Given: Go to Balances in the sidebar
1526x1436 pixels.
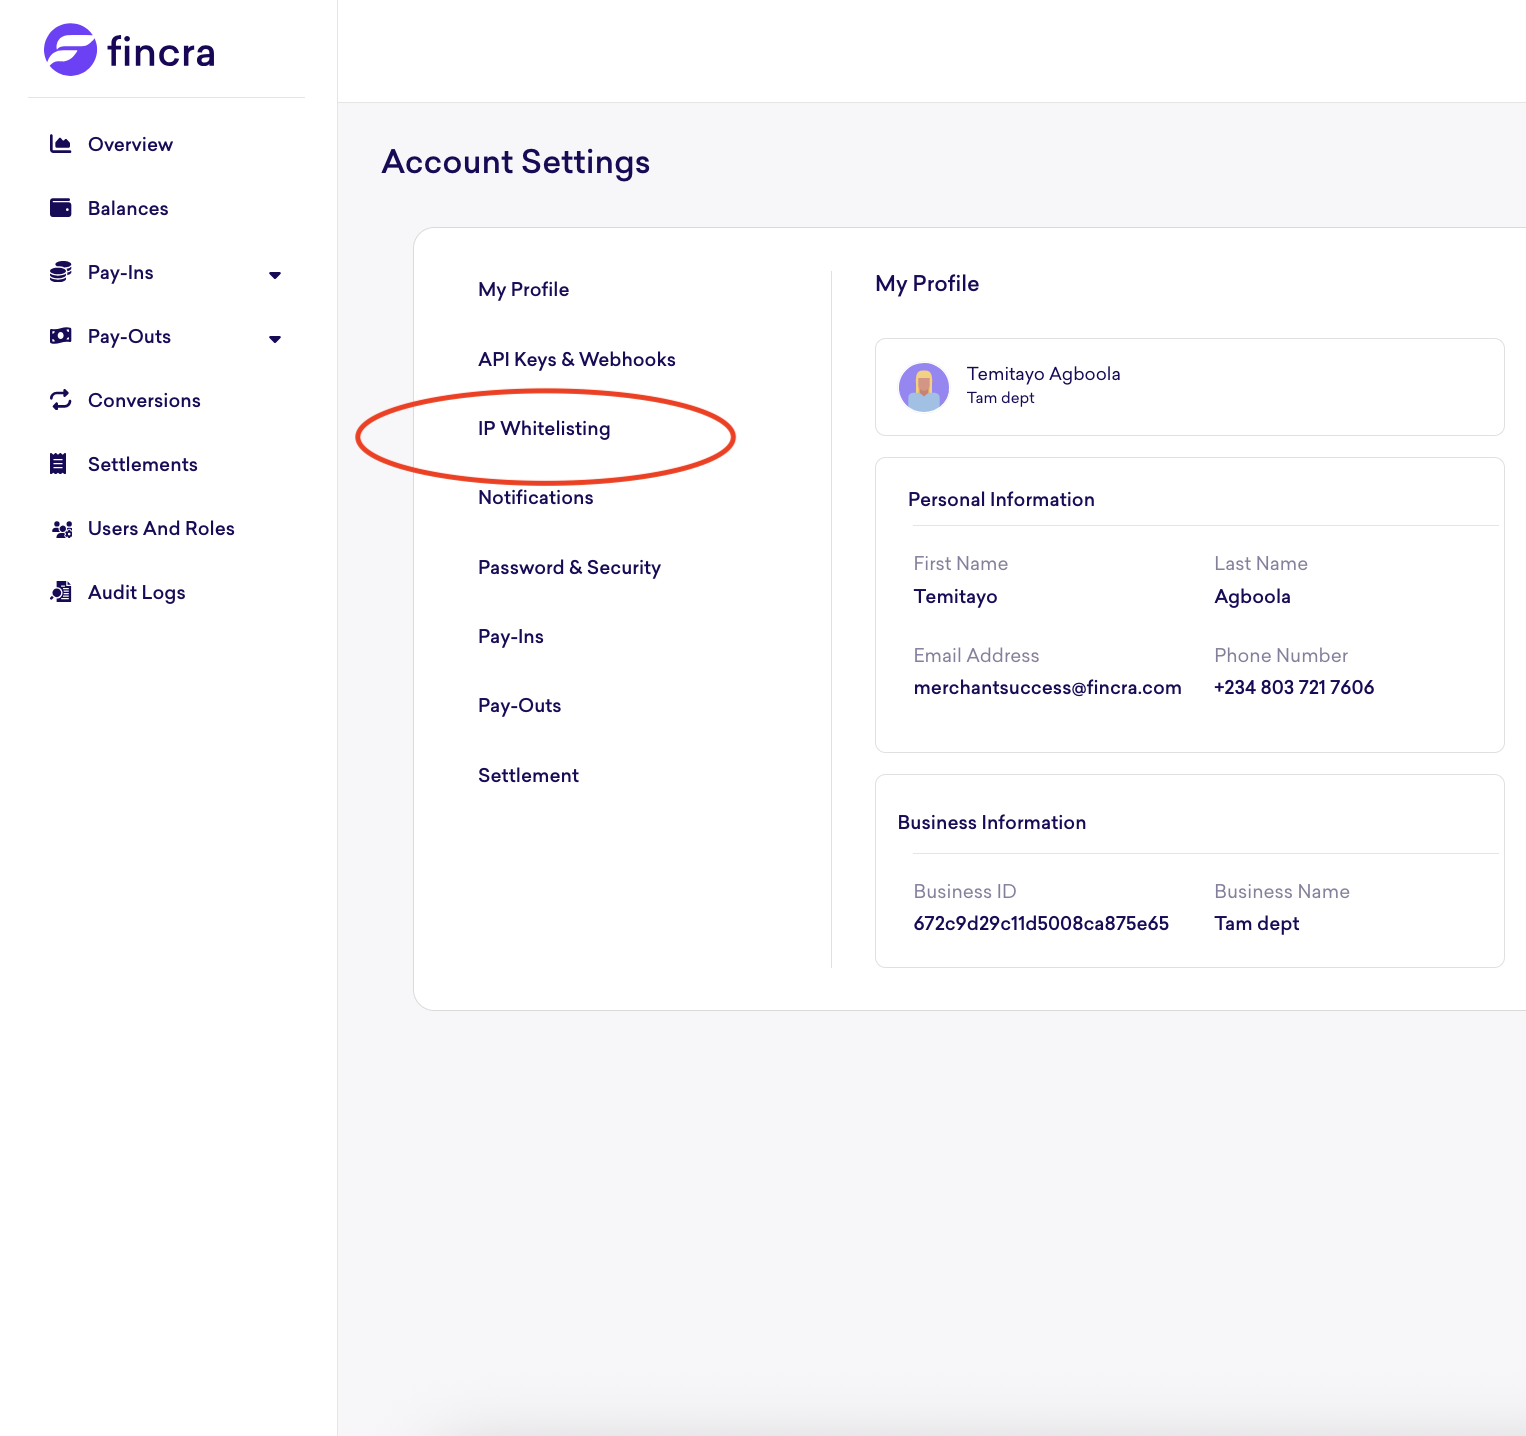Looking at the screenshot, I should [128, 208].
